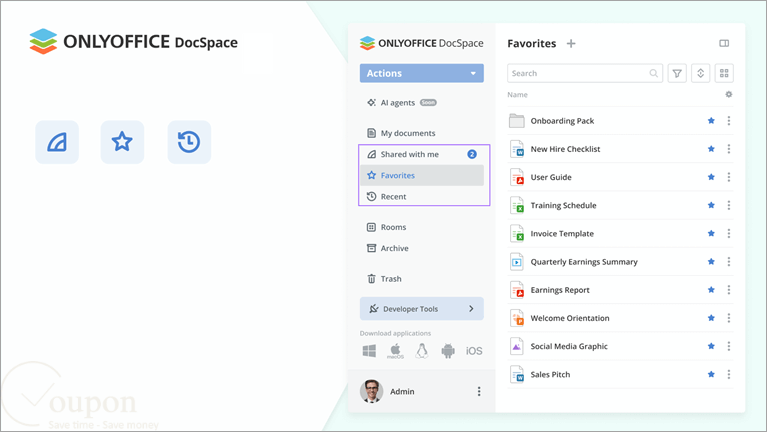Viewport: 767px width, 432px height.
Task: Click the search magnifier icon
Action: pos(654,73)
